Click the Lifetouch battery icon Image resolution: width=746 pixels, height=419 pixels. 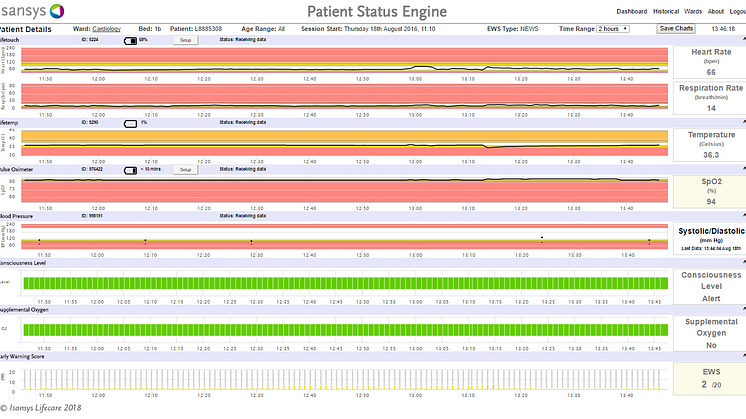coord(130,41)
